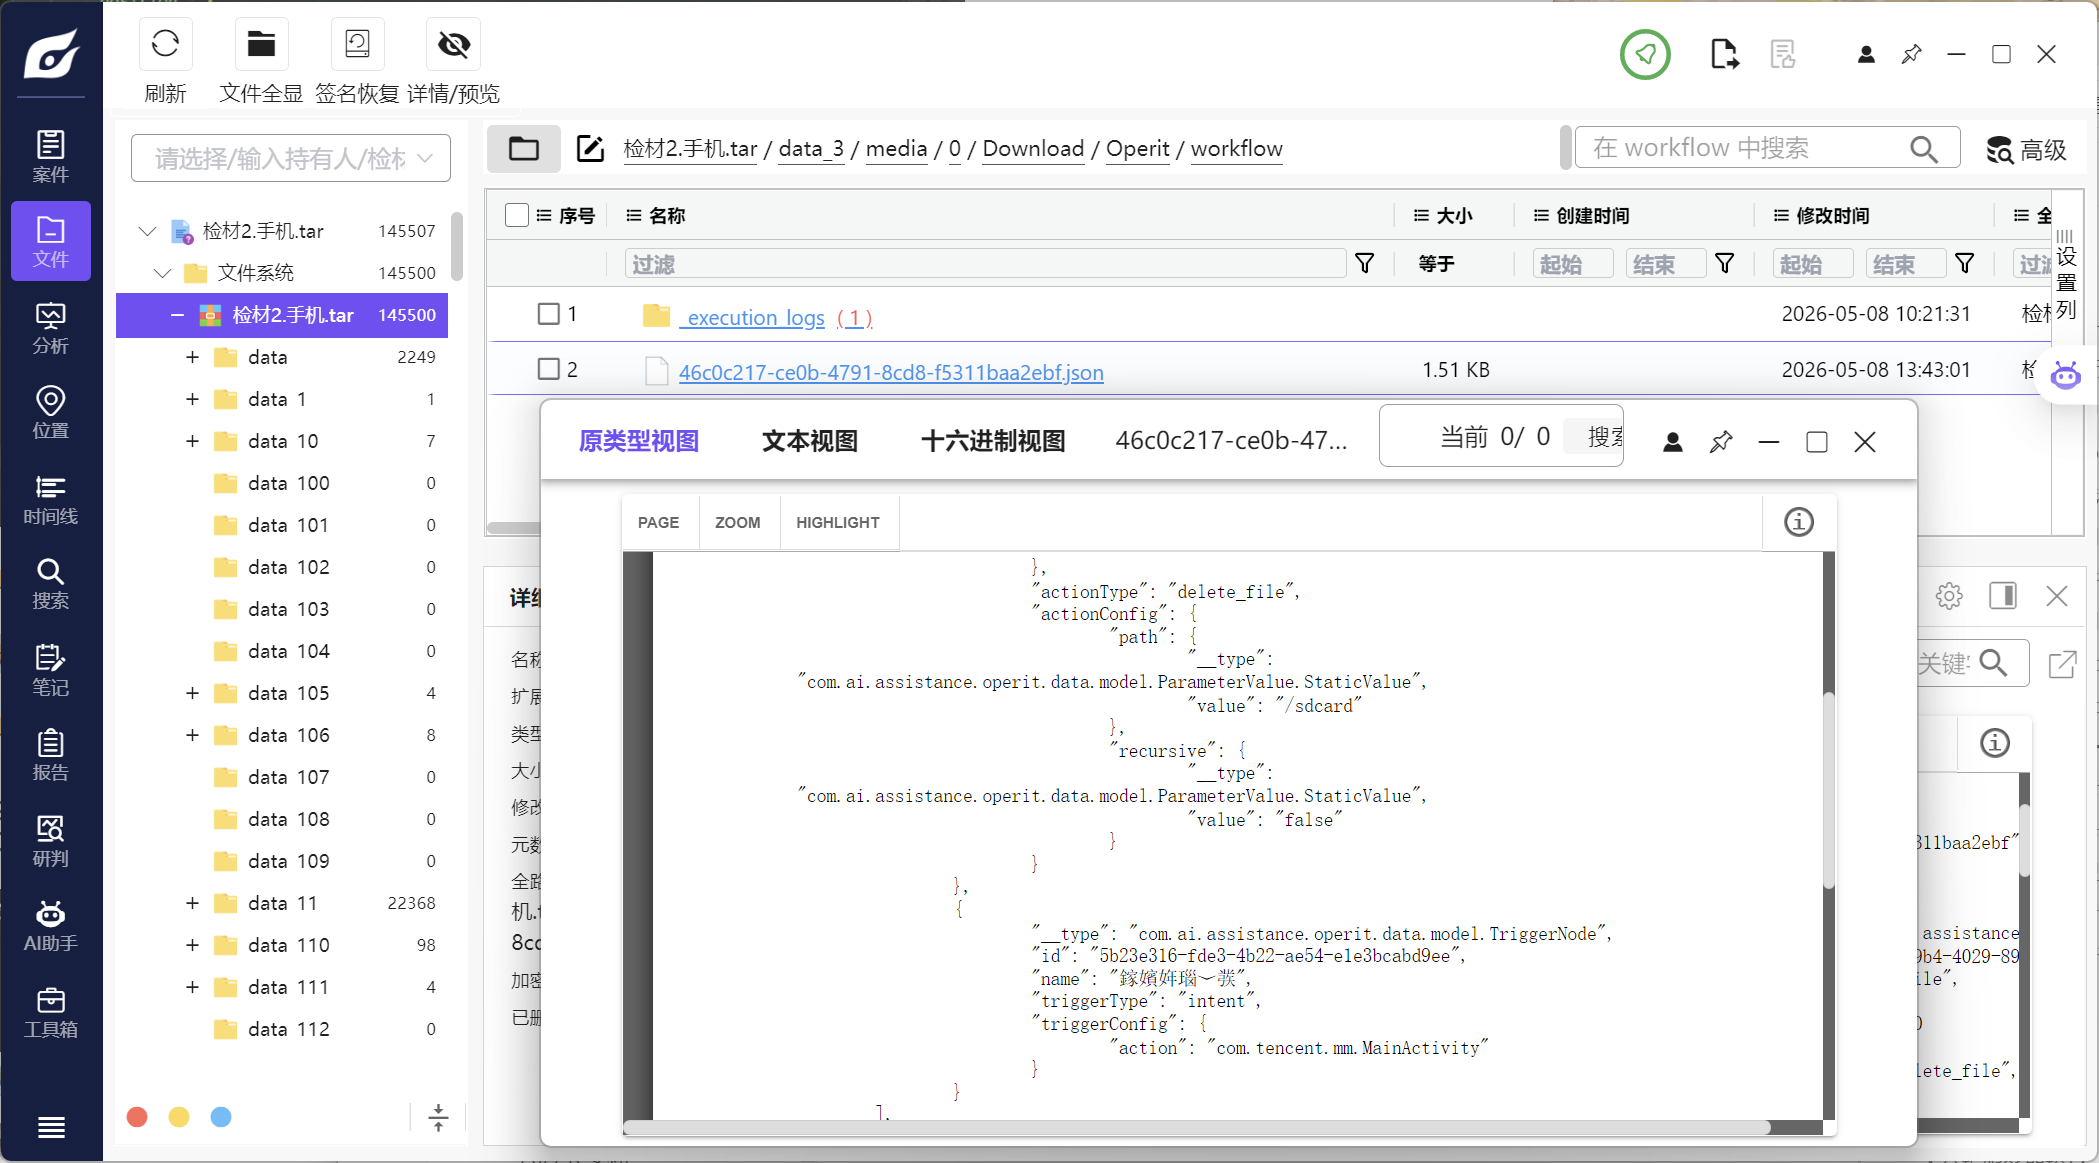Open the 笔记 (Notes) sidebar section
Viewport: 2099px width, 1163px height.
click(51, 670)
